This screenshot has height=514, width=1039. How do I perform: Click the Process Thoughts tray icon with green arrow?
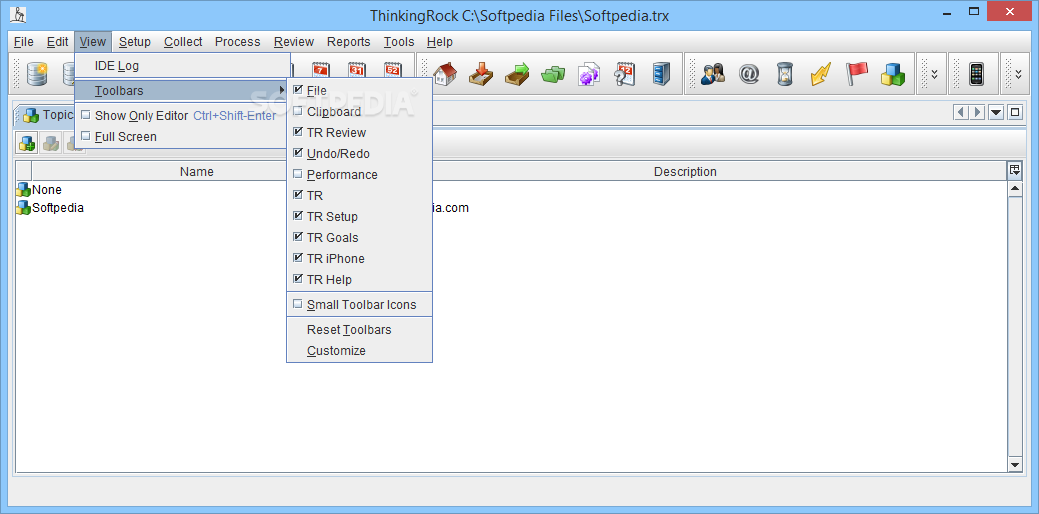coord(517,74)
